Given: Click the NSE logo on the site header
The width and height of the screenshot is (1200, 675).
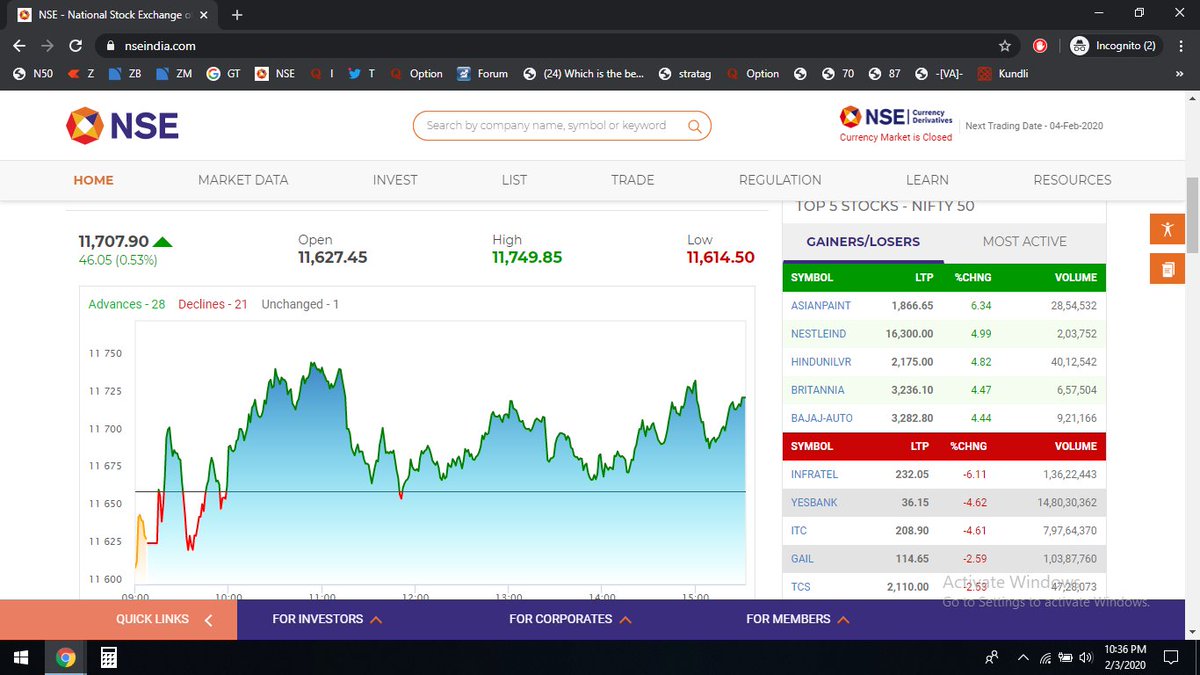Looking at the screenshot, I should 122,126.
